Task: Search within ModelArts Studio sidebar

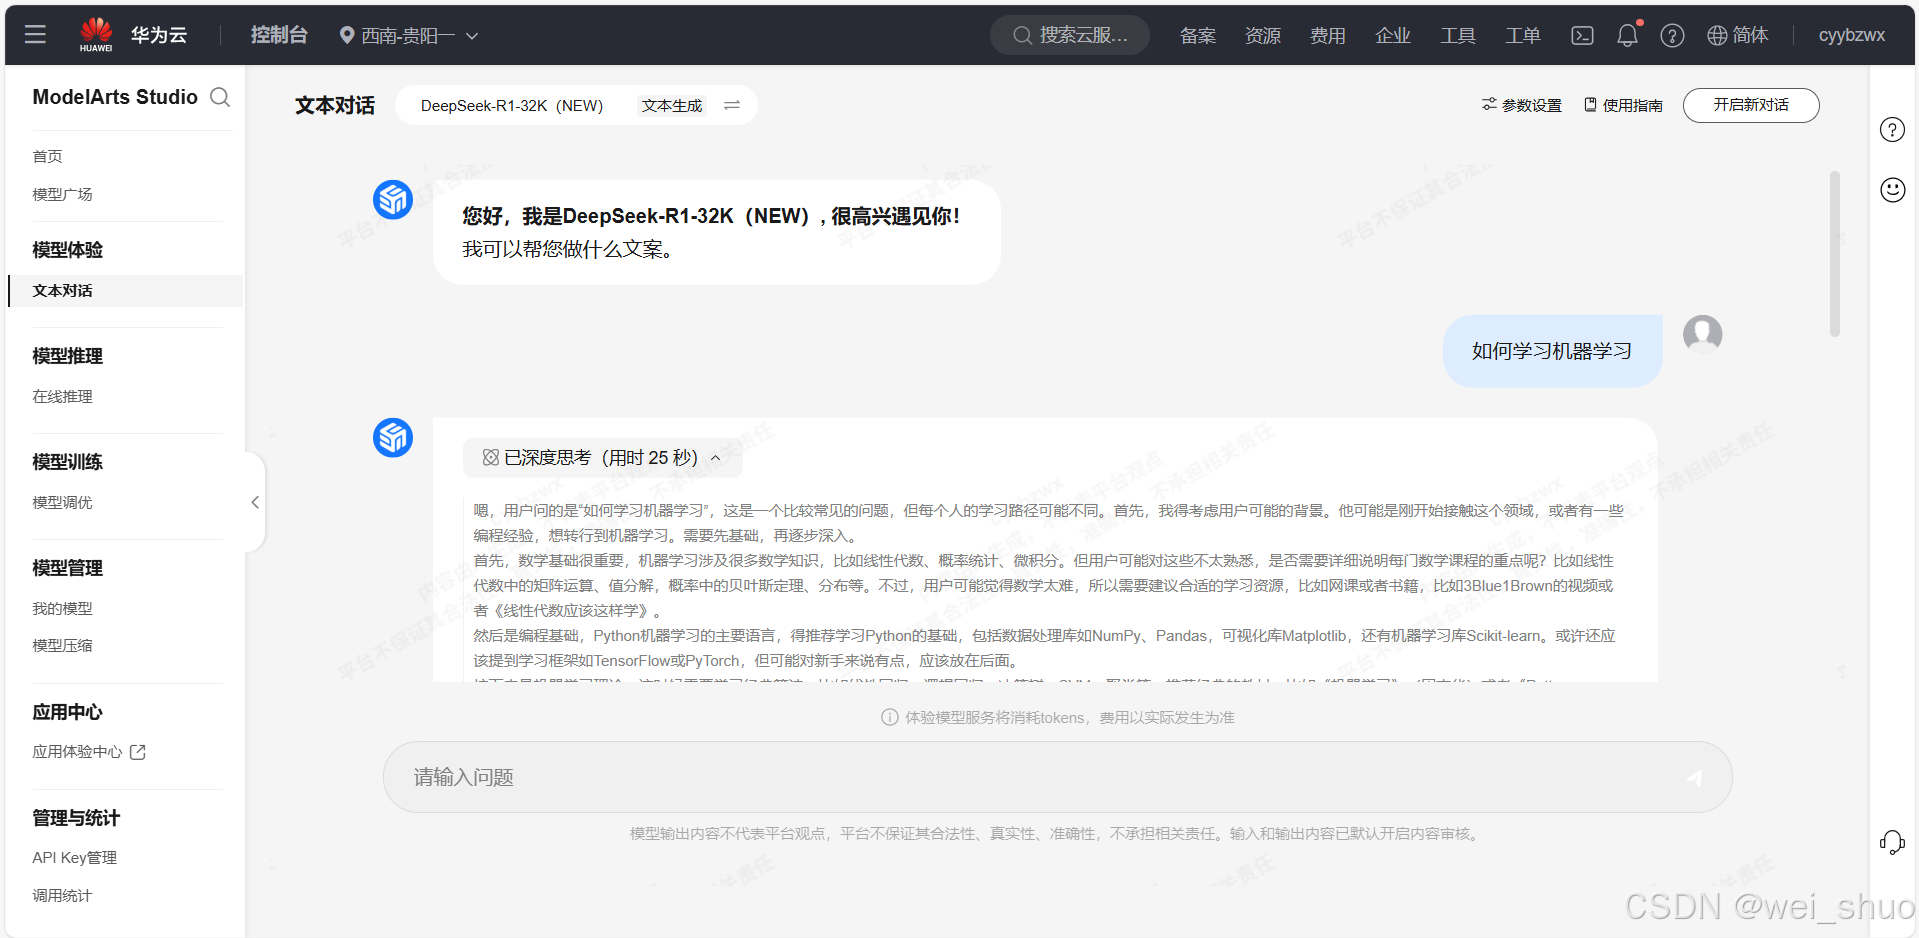Action: click(x=220, y=97)
